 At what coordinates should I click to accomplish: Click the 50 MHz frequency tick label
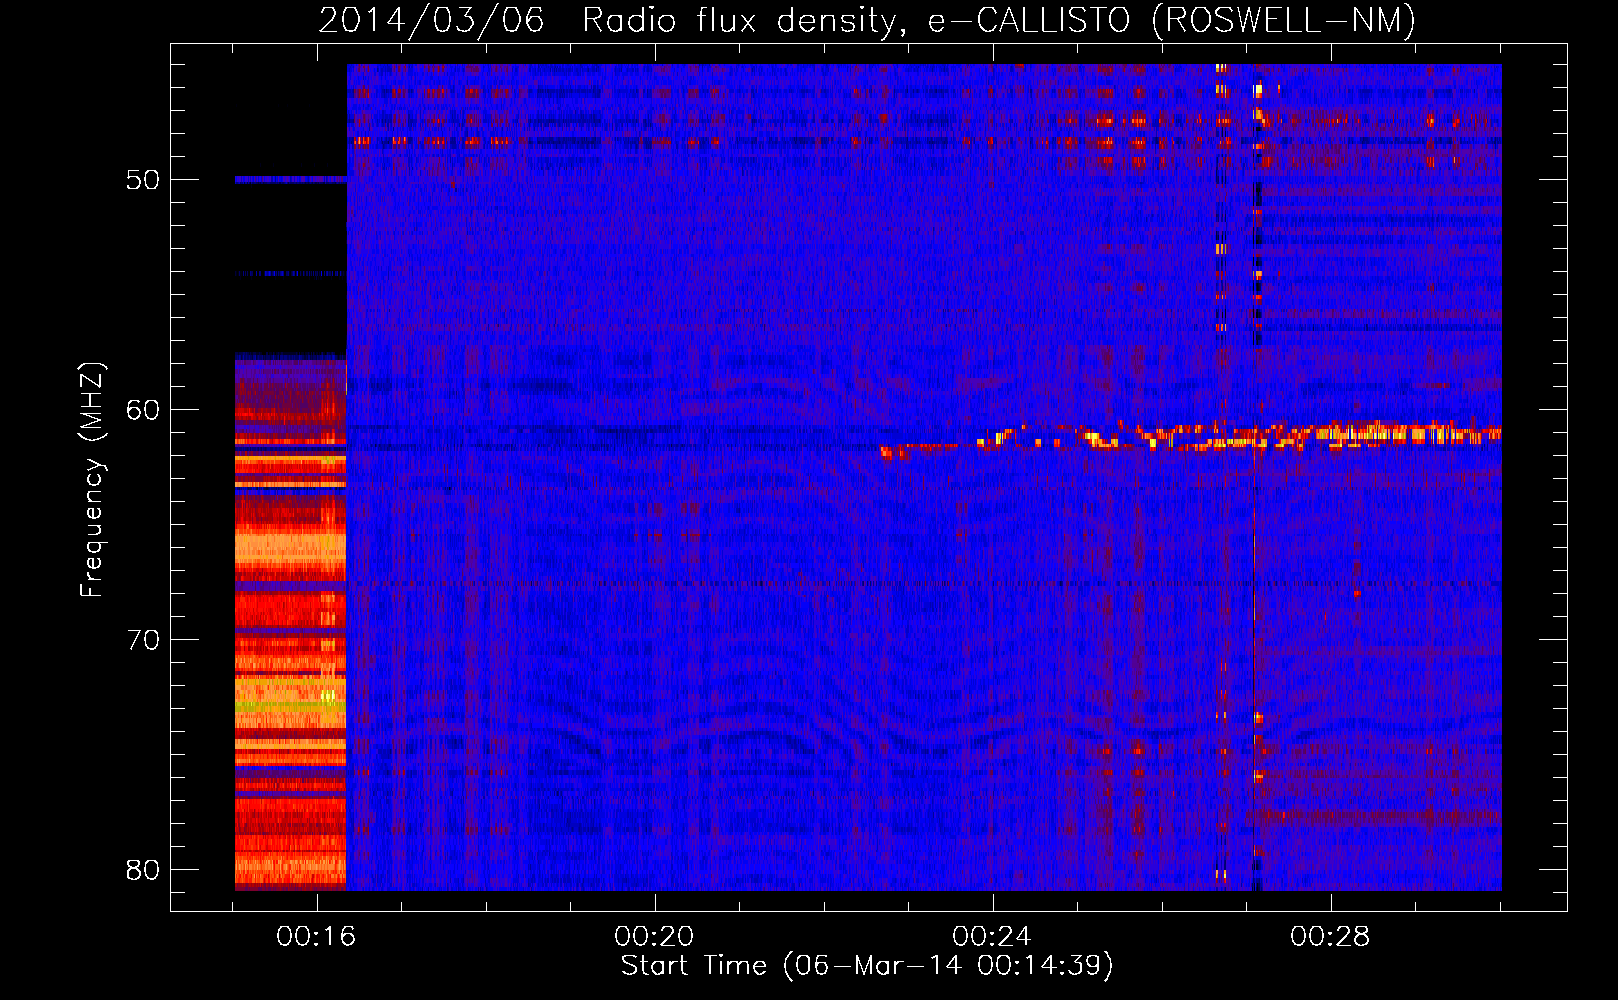tap(143, 180)
